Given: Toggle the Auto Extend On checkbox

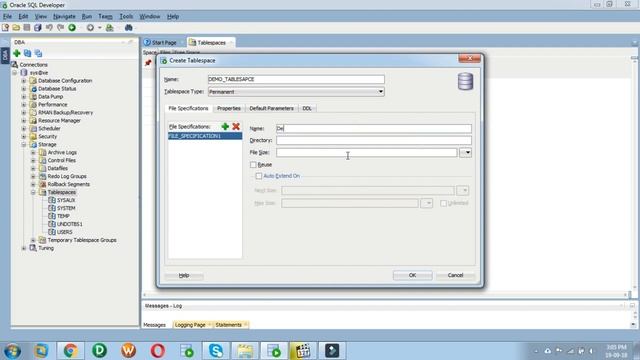Looking at the screenshot, I should [259, 176].
